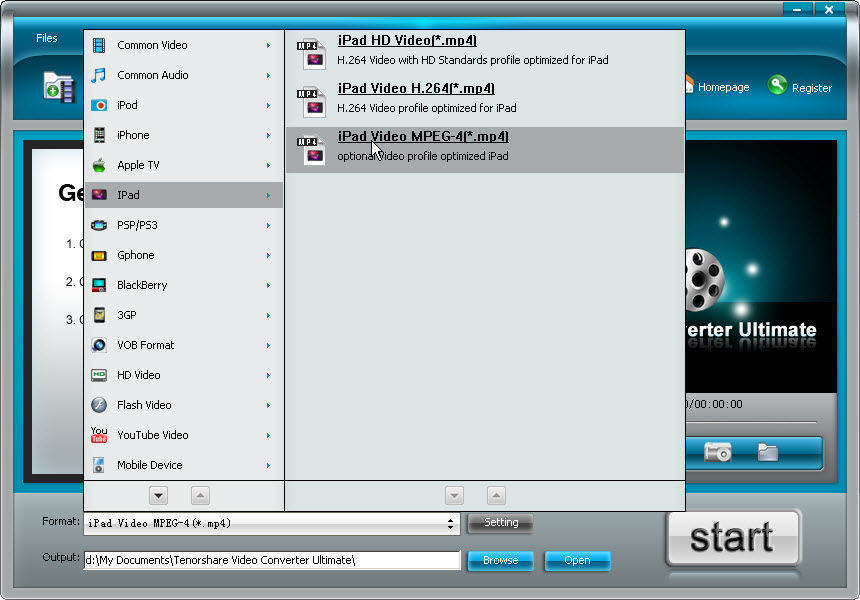Click the Output path input field

(271, 561)
